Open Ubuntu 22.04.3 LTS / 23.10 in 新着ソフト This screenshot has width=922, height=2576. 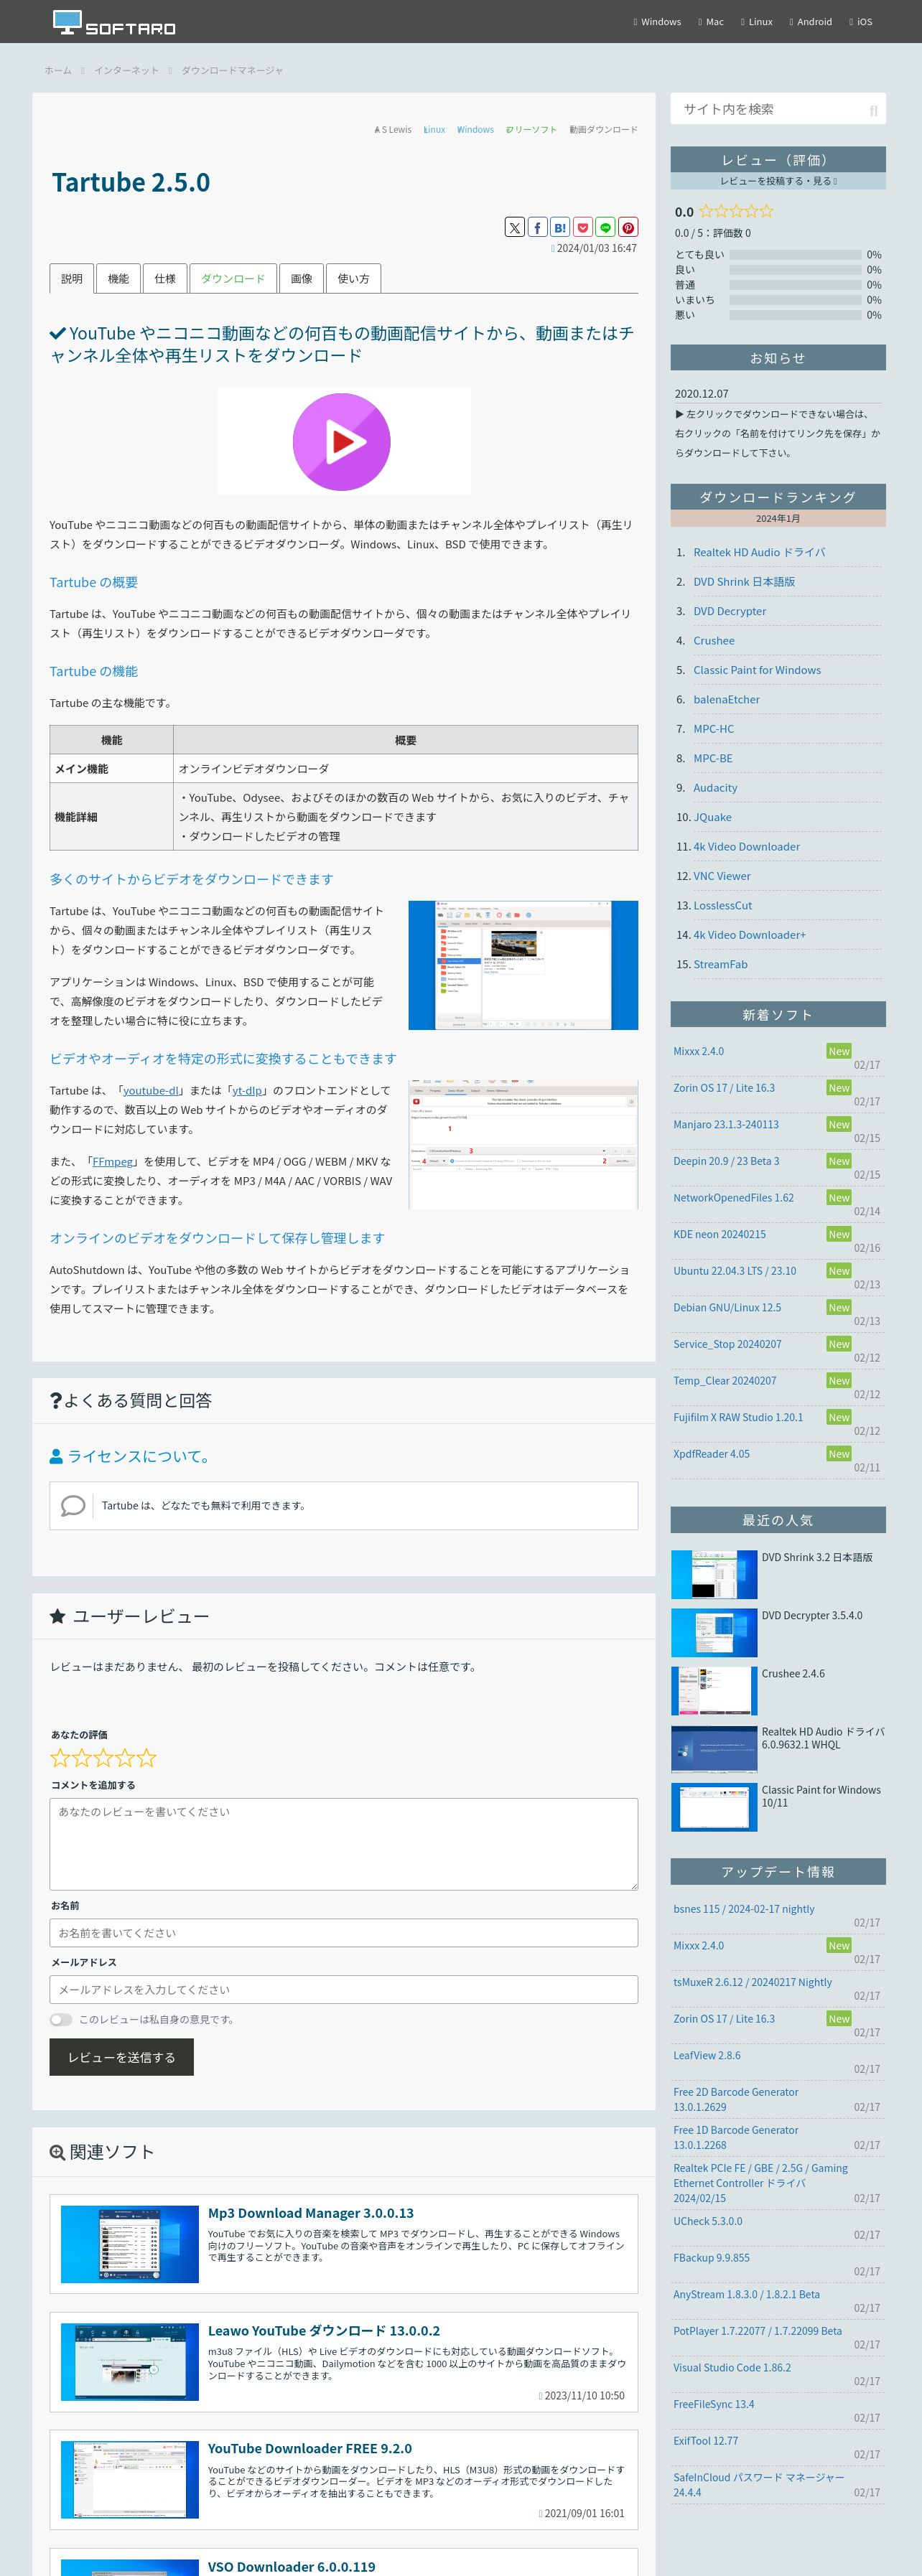point(735,1271)
